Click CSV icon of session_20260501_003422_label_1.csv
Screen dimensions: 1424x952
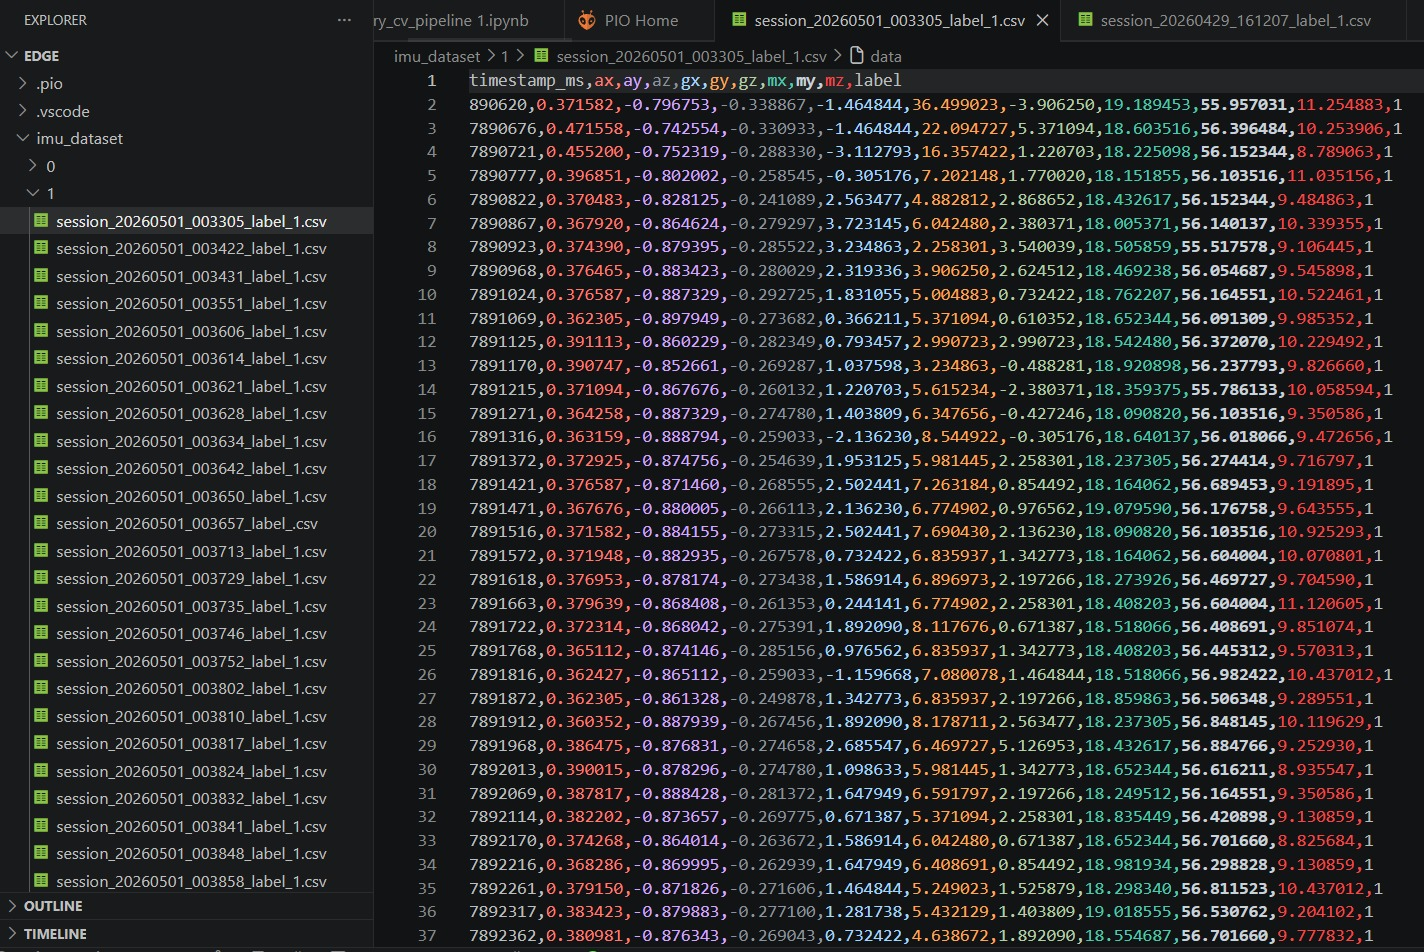tap(41, 249)
